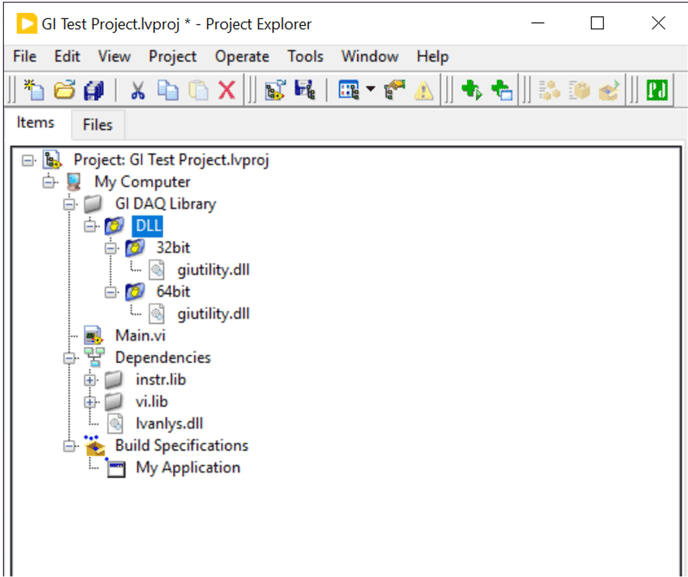Switch to the Files tab
Screen dimensions: 688x577
[x=98, y=125]
